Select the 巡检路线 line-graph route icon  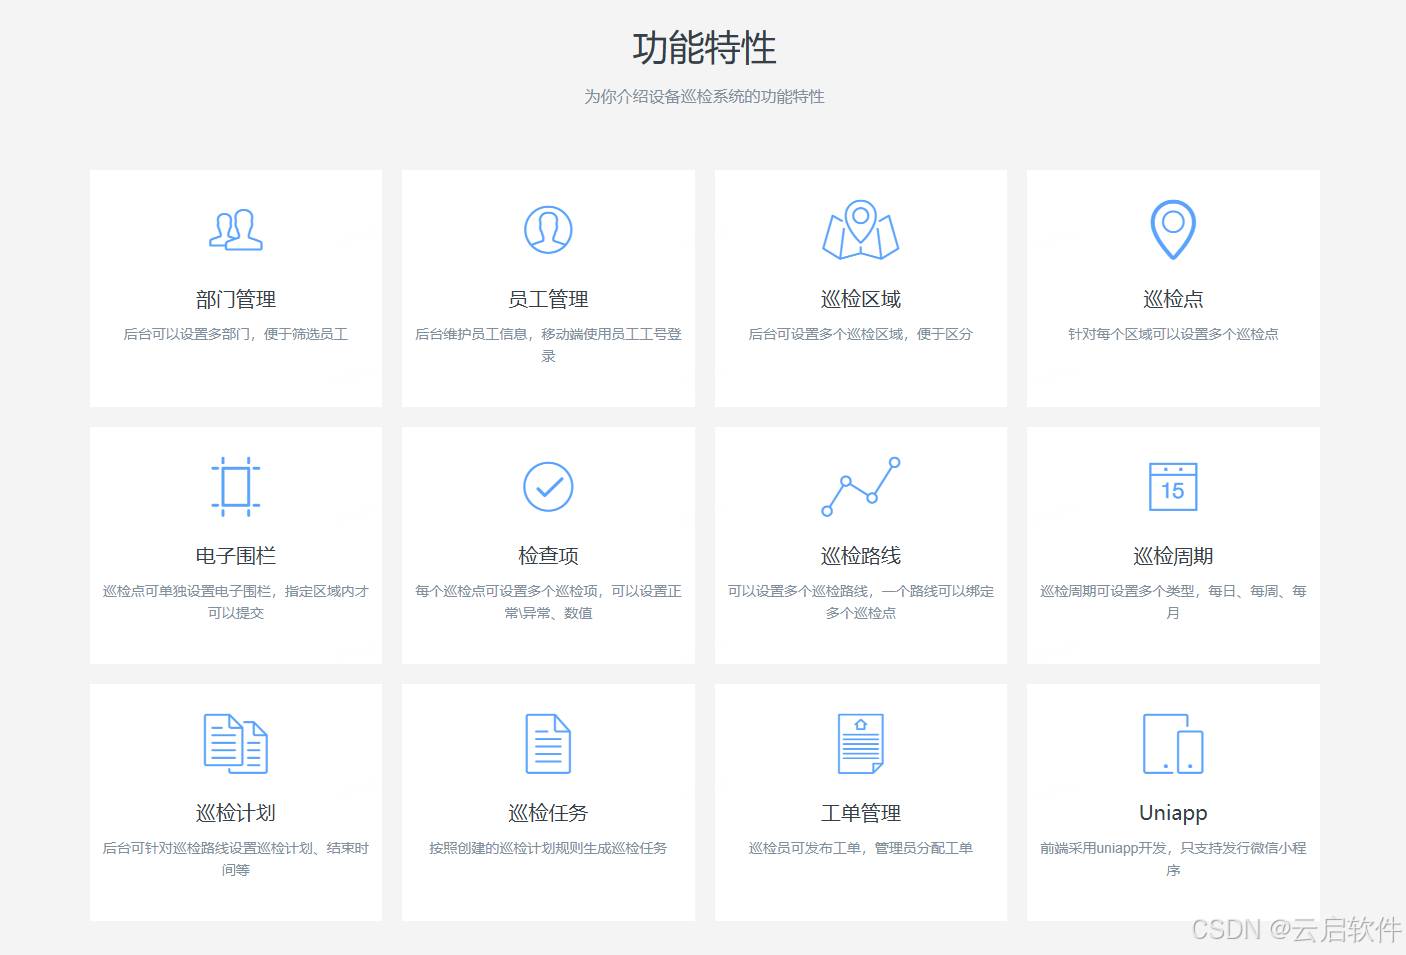(860, 487)
